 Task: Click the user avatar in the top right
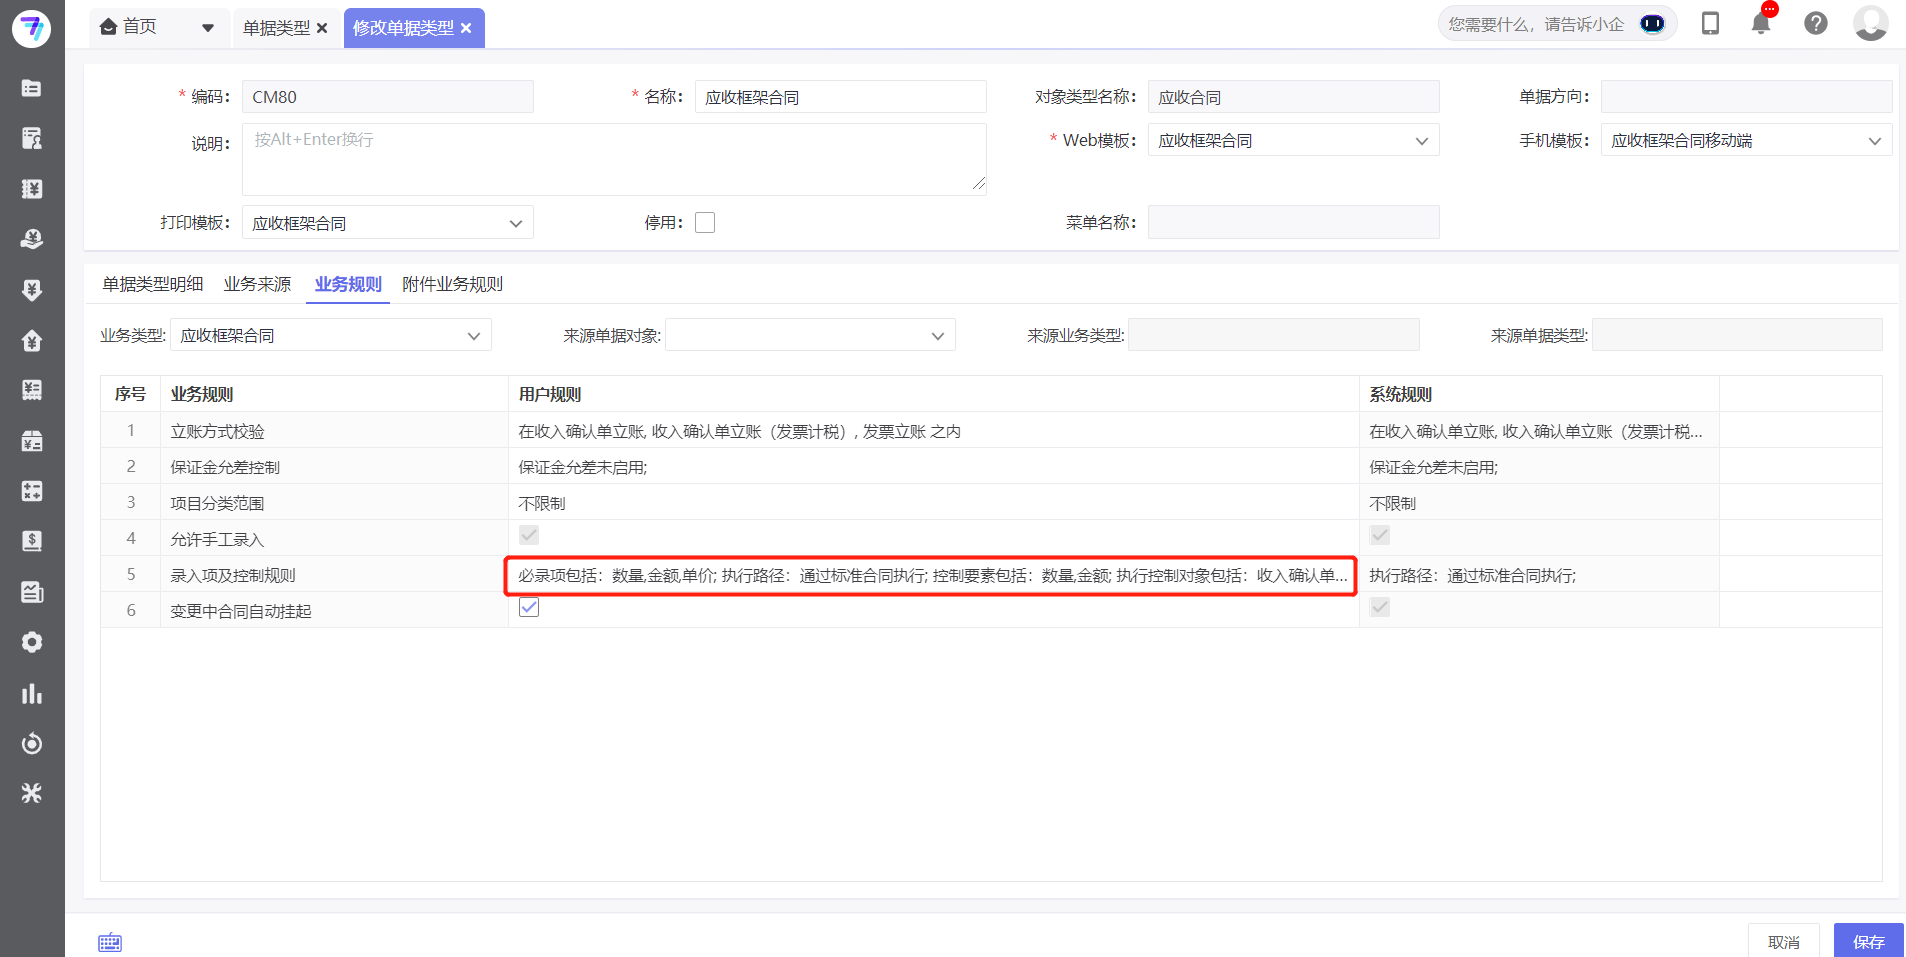pos(1870,24)
